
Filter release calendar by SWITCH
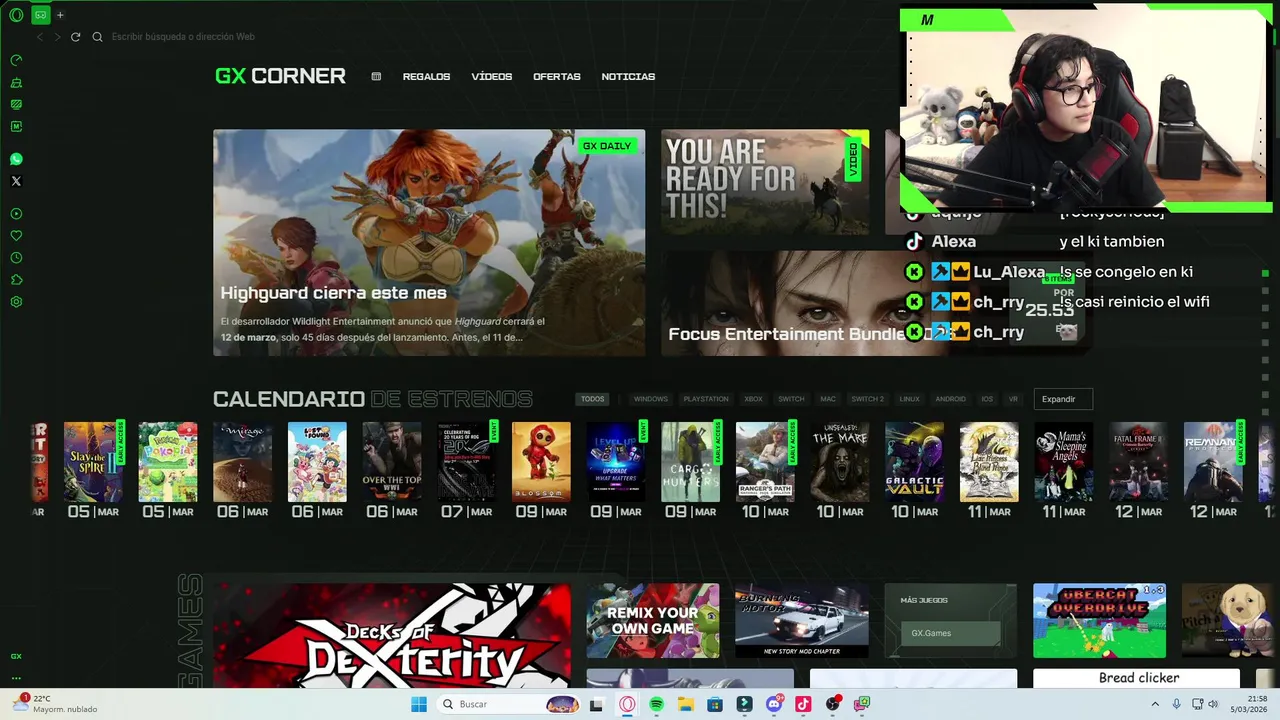pyautogui.click(x=791, y=399)
